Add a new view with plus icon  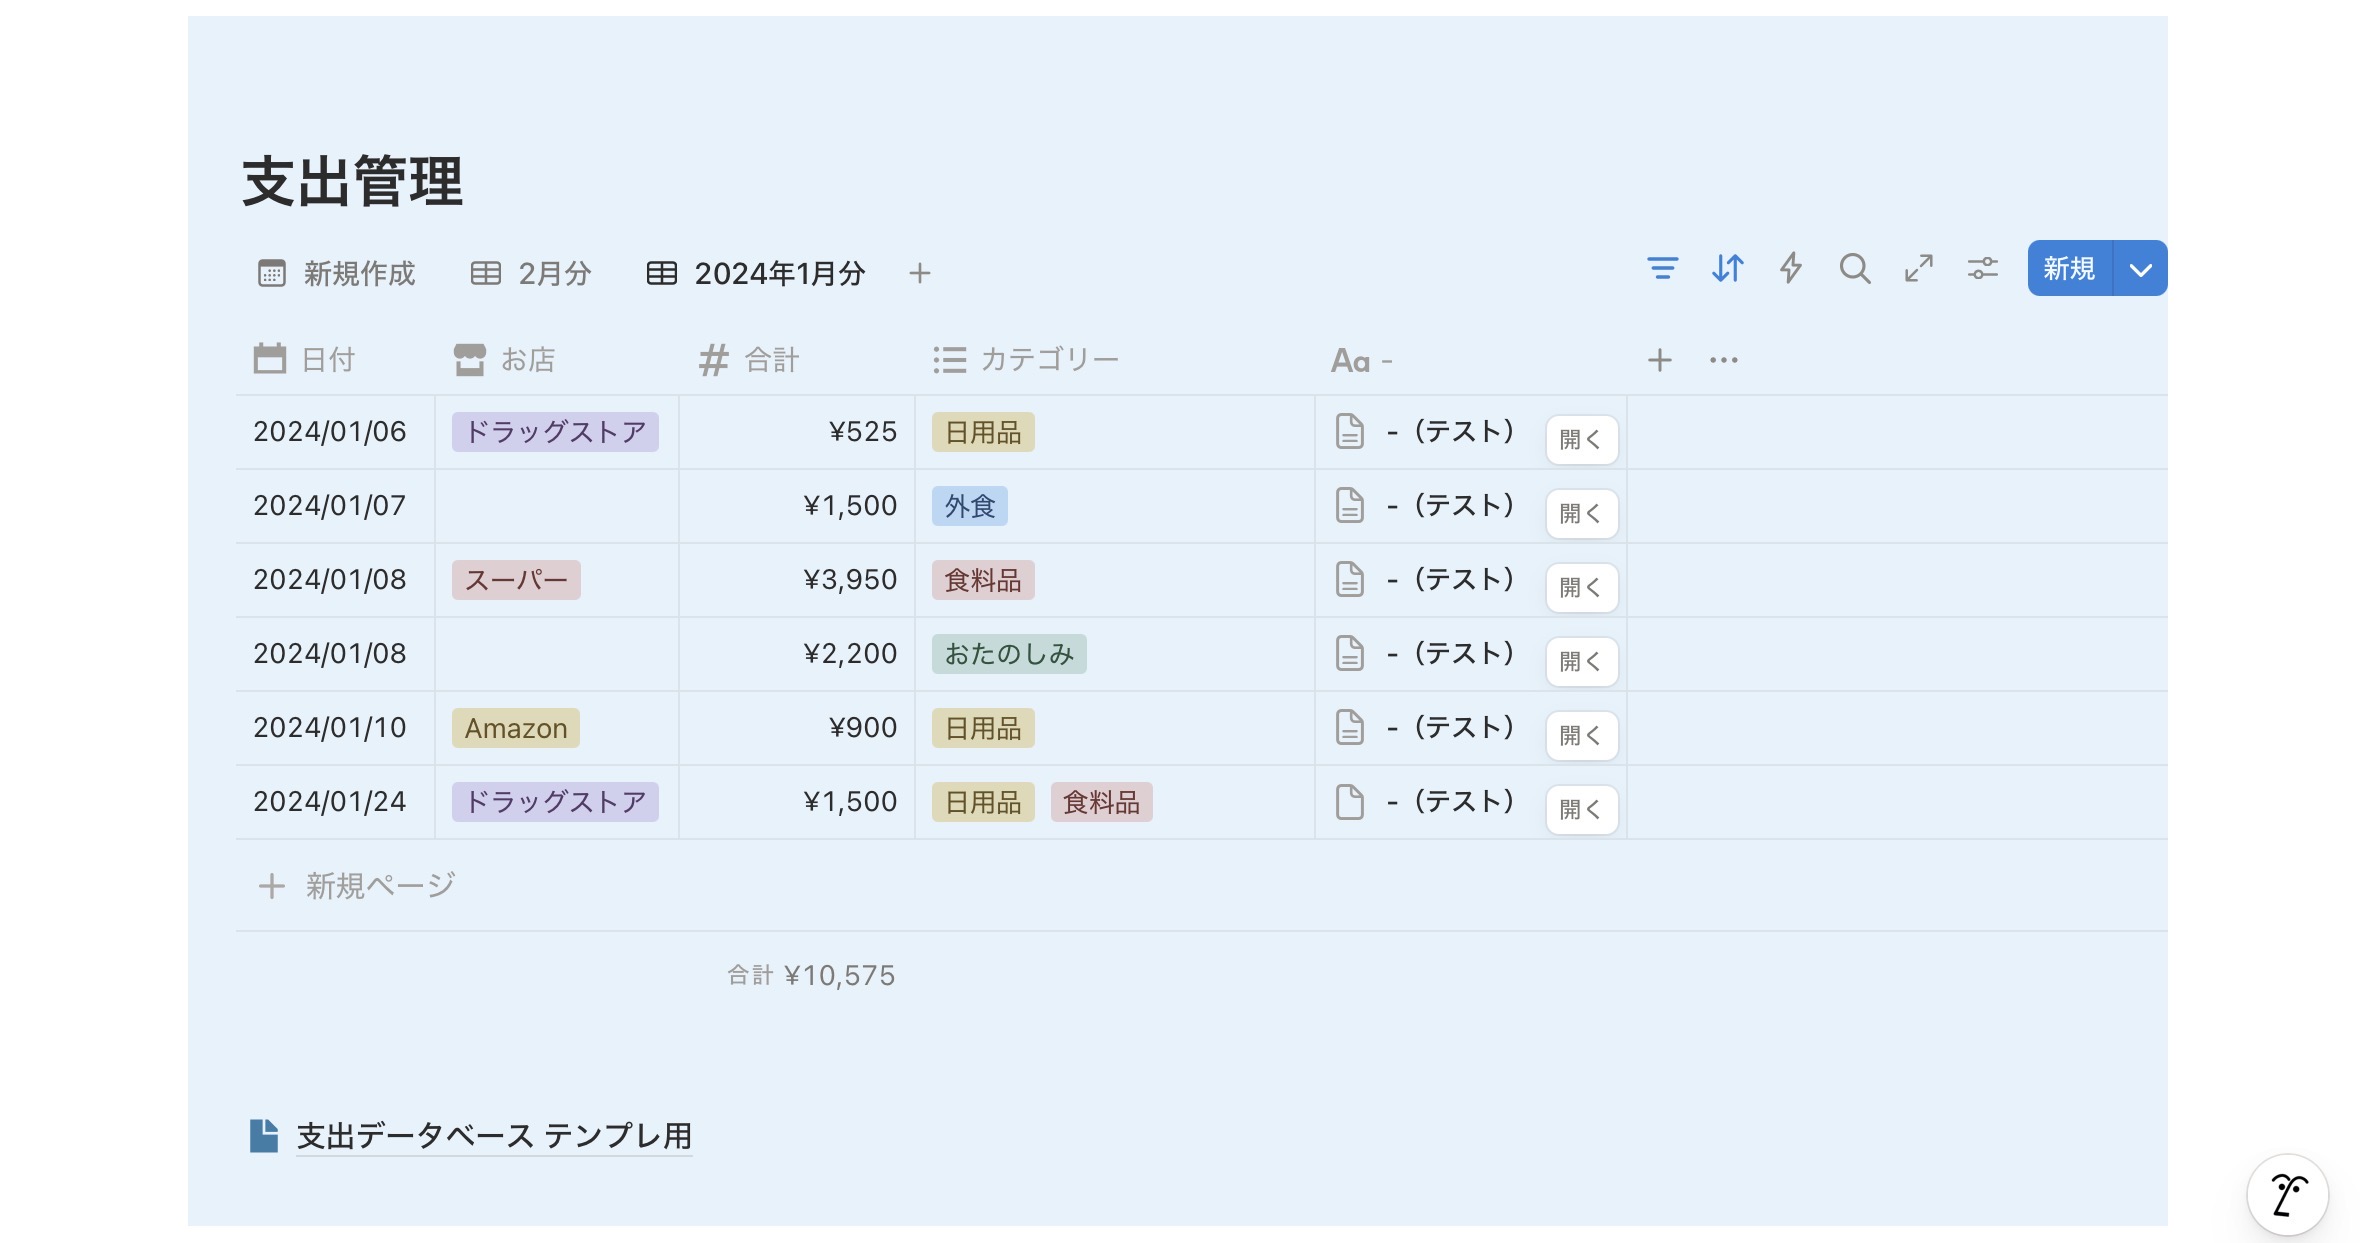(x=920, y=273)
